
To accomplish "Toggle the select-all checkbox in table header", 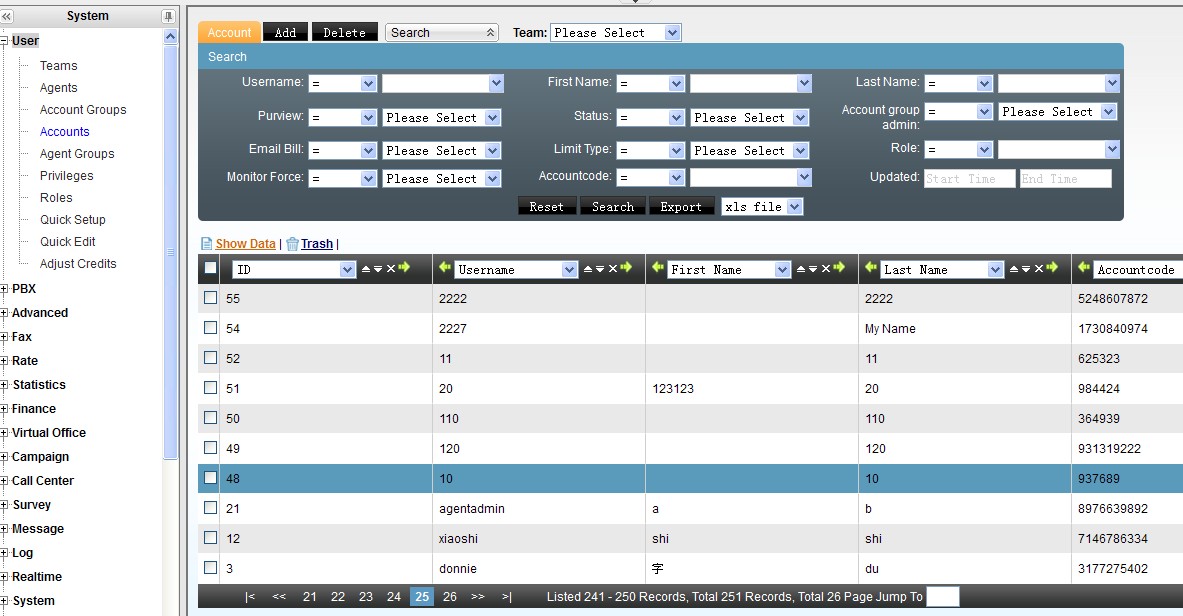I will [x=210, y=268].
